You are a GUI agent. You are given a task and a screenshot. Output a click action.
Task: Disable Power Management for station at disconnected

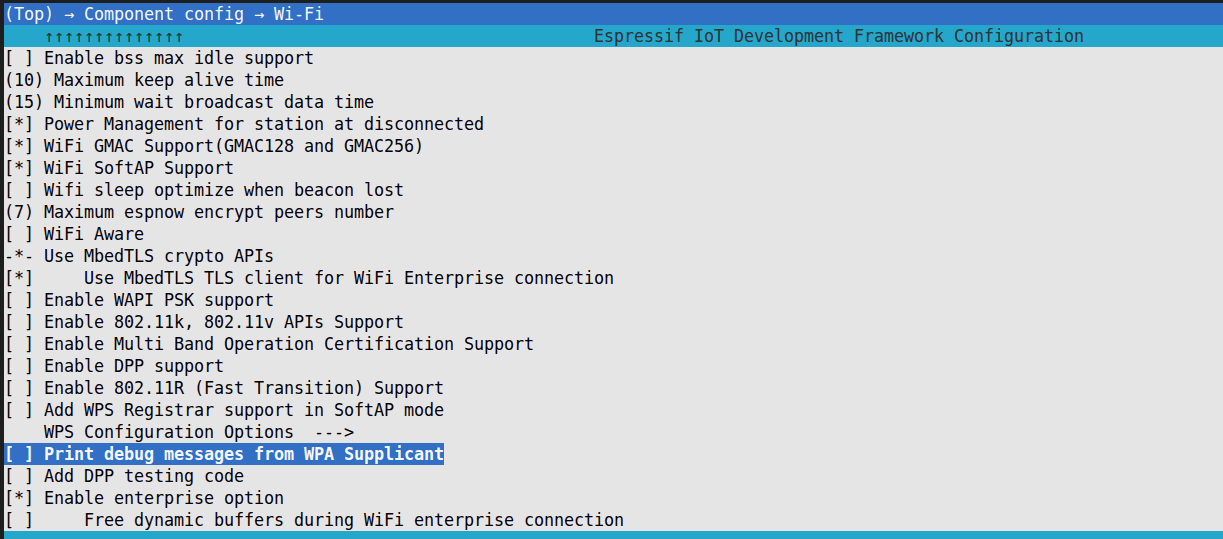[x=19, y=124]
